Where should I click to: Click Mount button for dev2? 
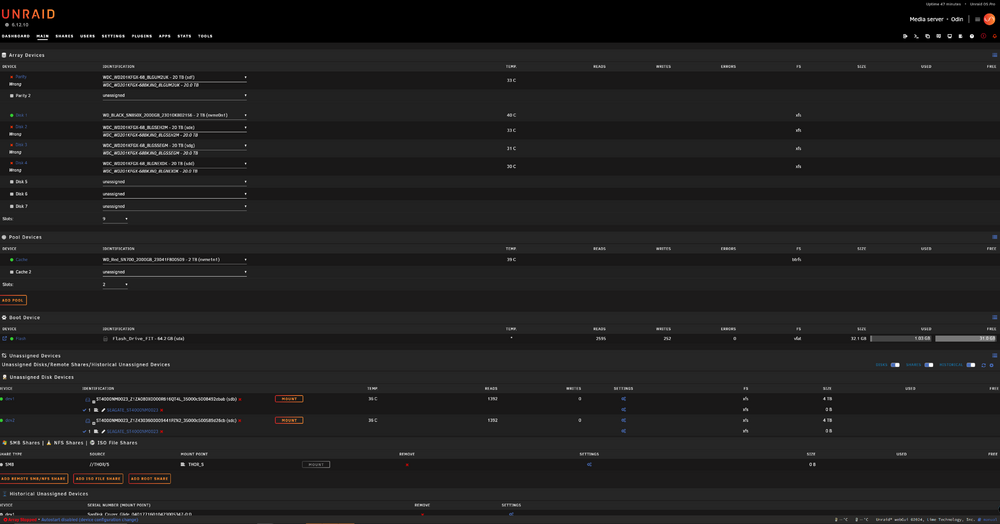pyautogui.click(x=289, y=421)
